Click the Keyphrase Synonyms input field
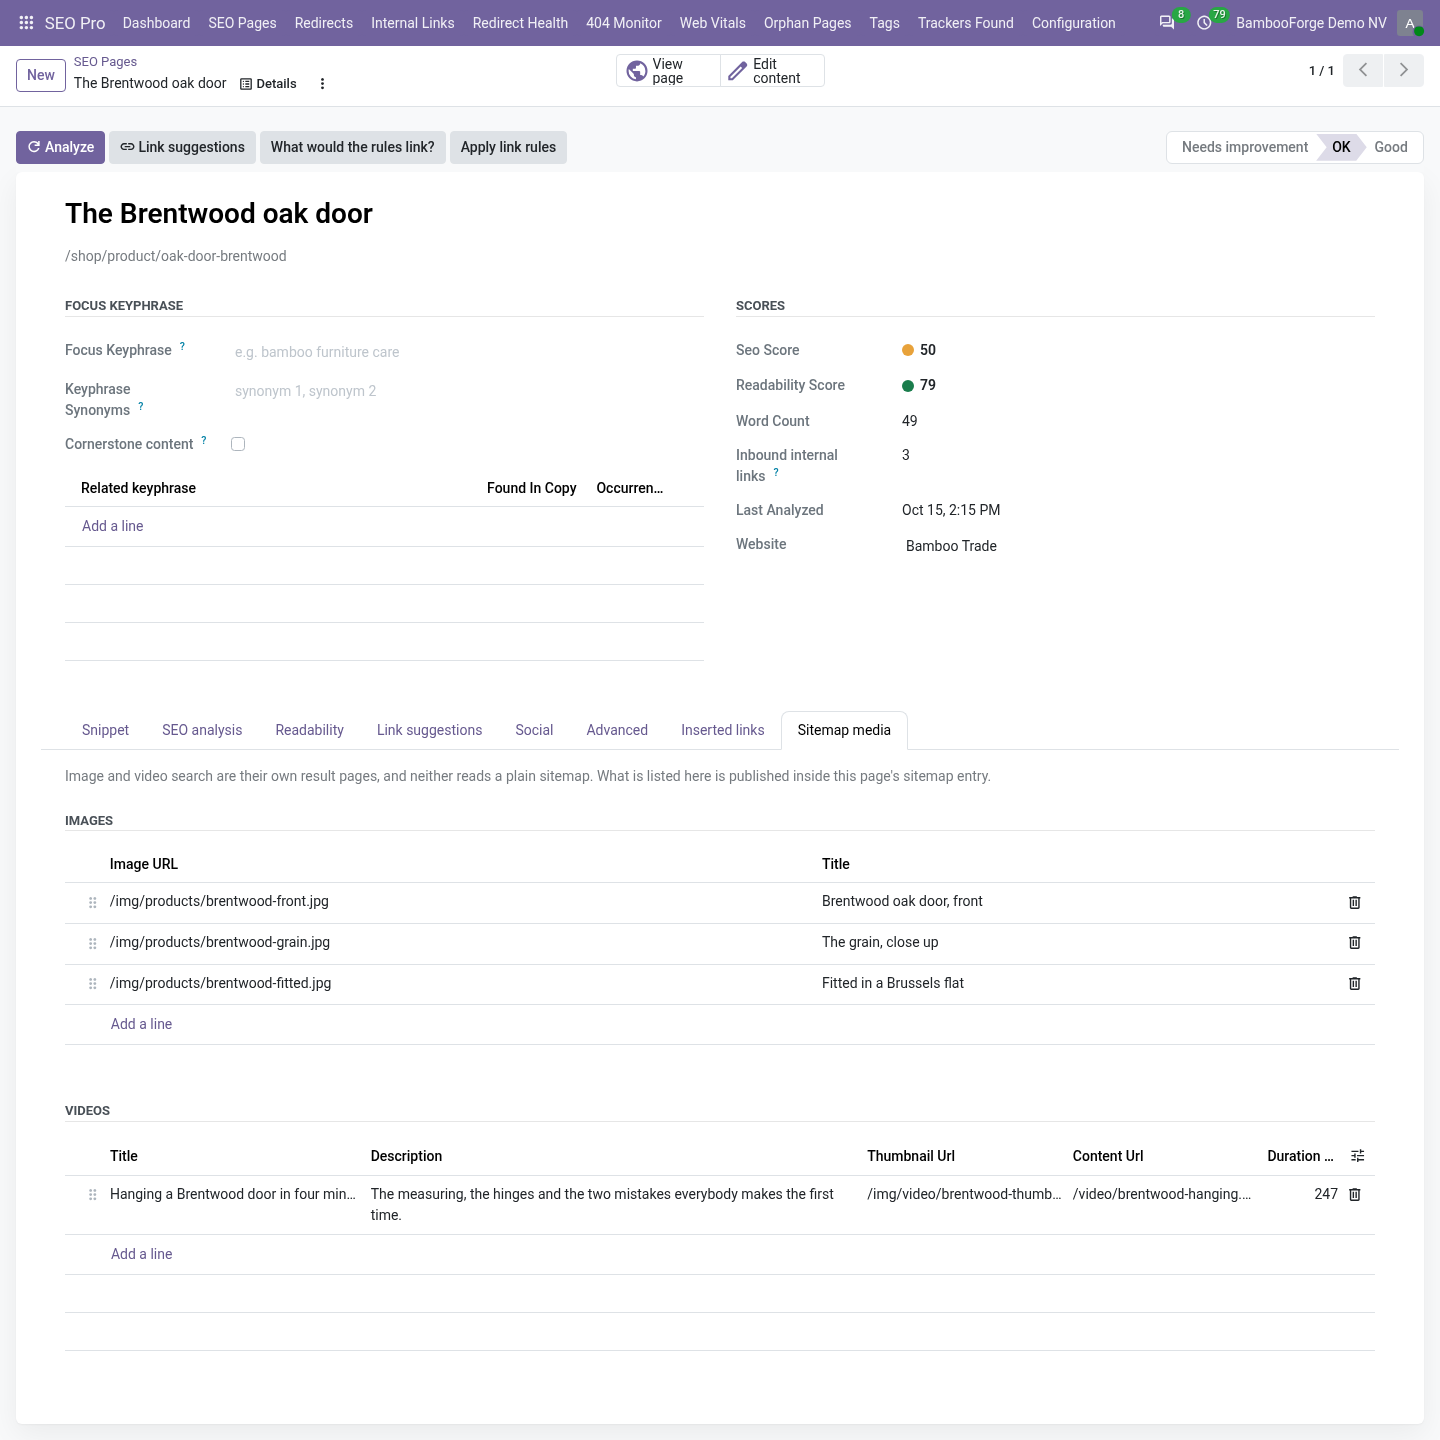This screenshot has width=1440, height=1440. click(x=468, y=391)
